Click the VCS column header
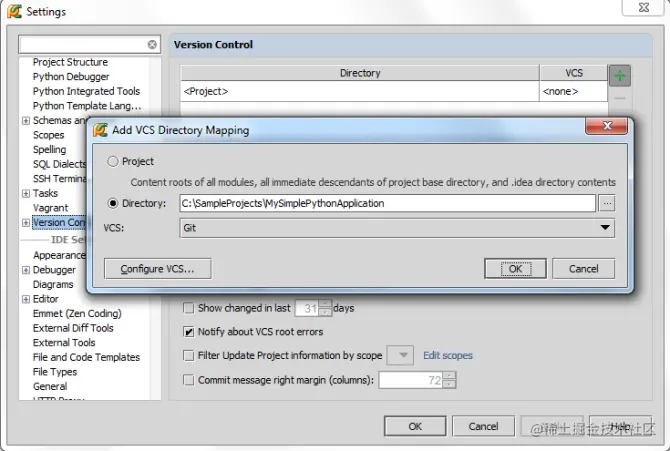 tap(573, 73)
